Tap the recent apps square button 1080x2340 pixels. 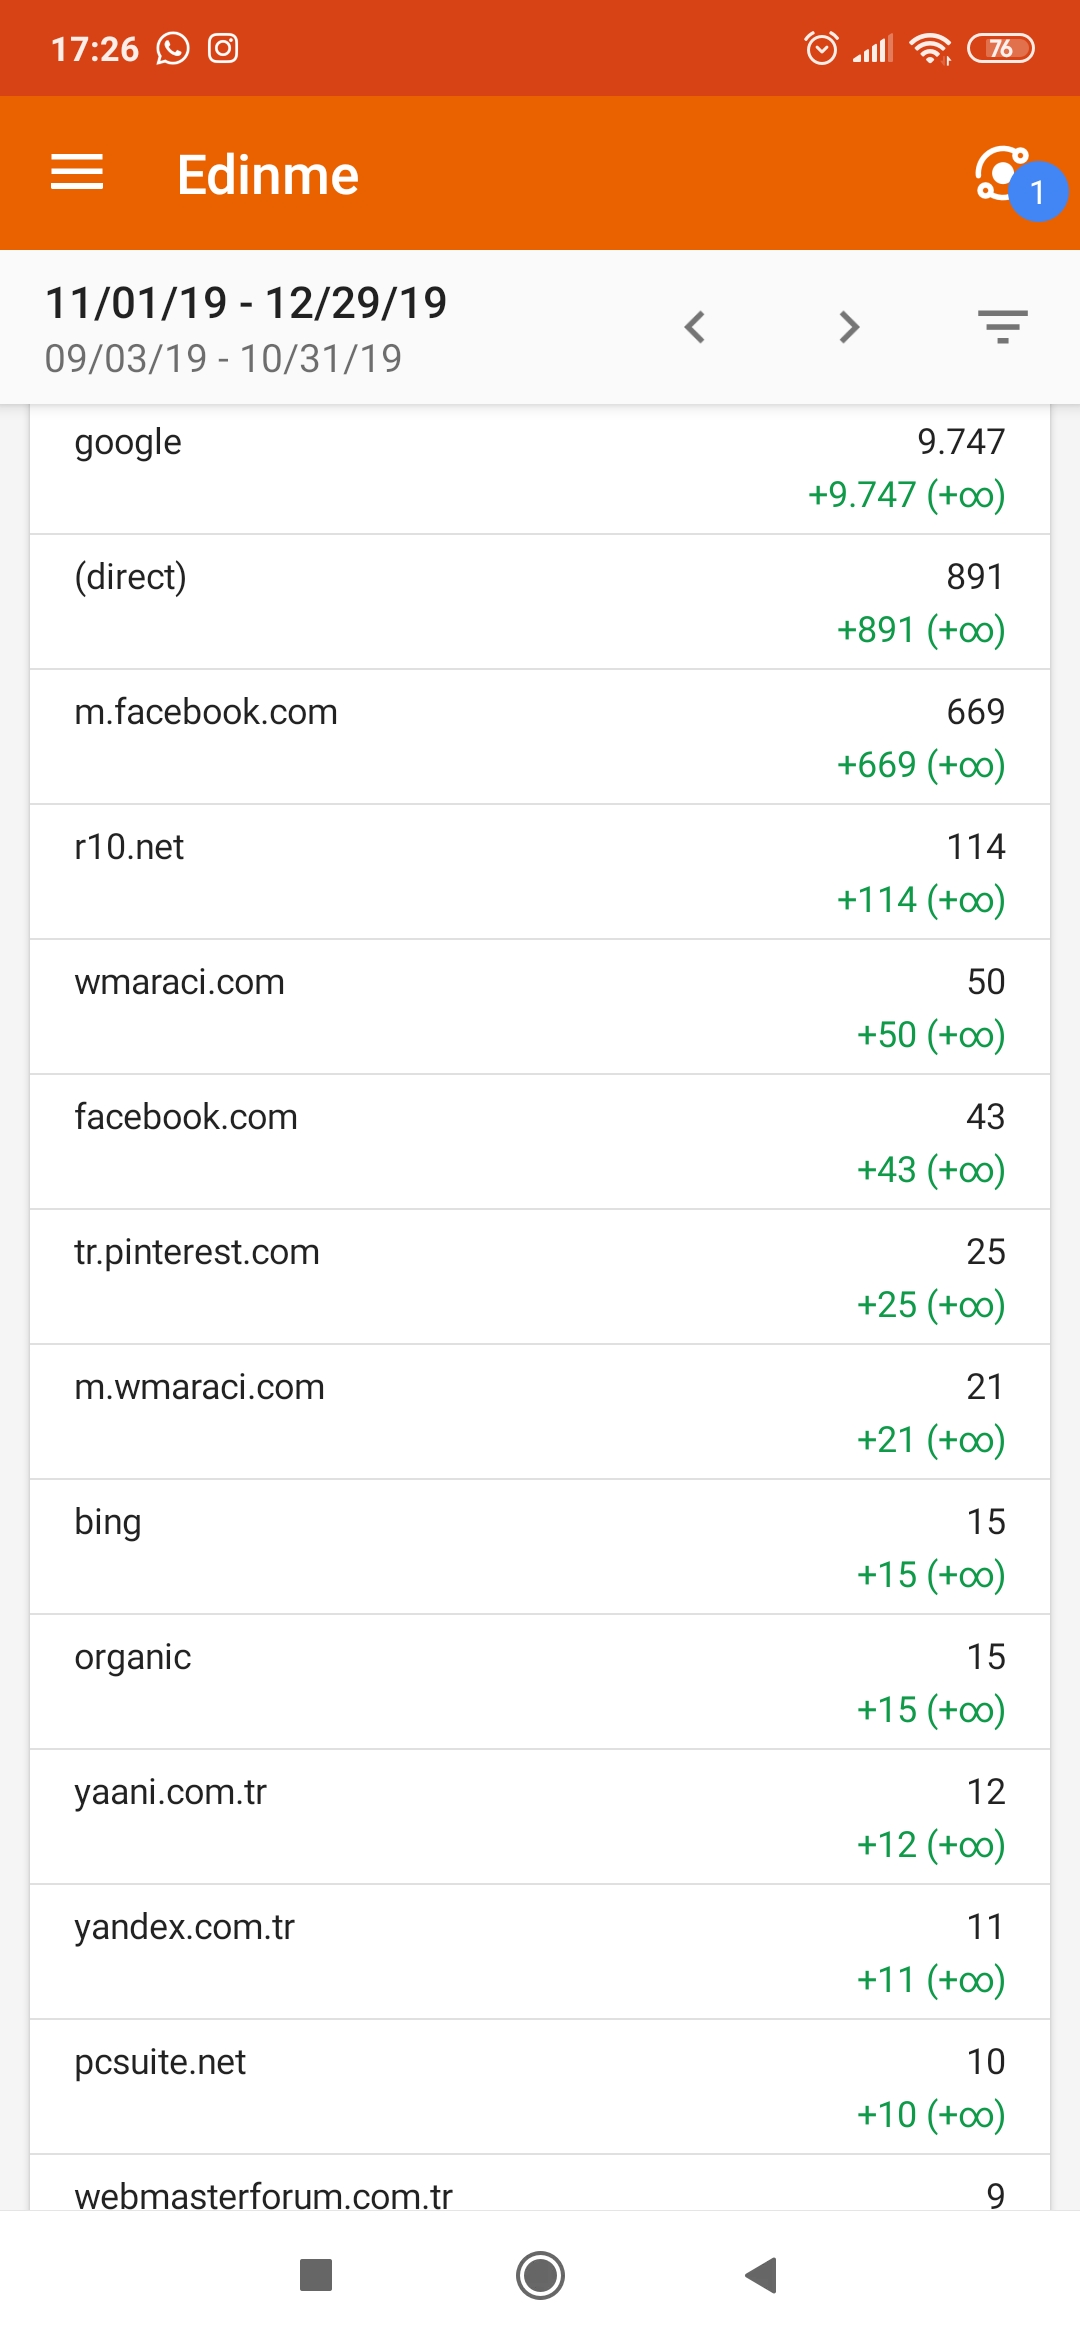point(316,2275)
